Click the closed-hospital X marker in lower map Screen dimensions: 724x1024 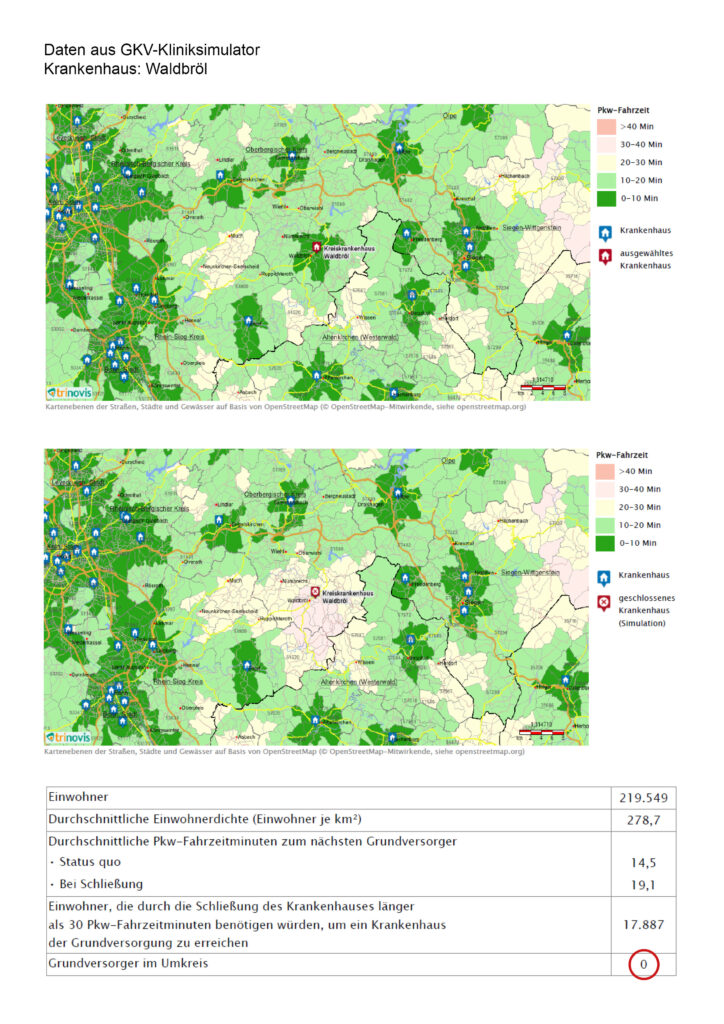[x=315, y=592]
